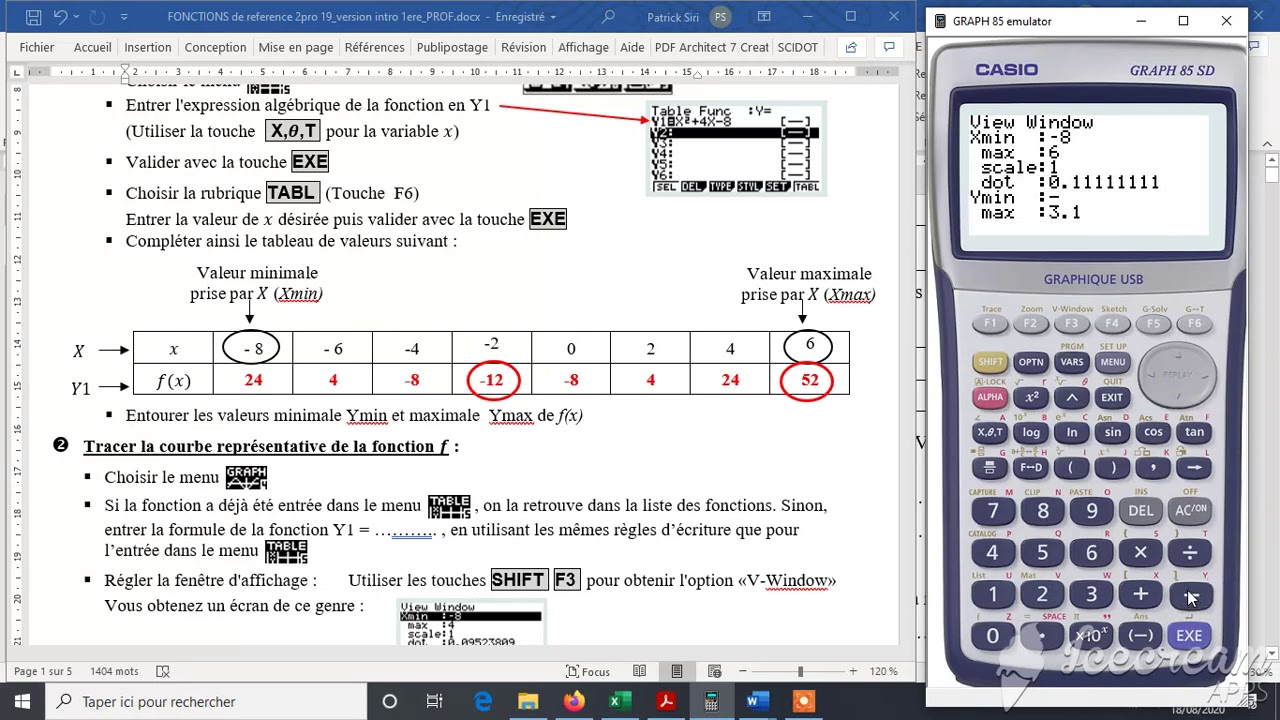This screenshot has width=1280, height=720.
Task: Open the Fichier menu
Action: point(37,47)
